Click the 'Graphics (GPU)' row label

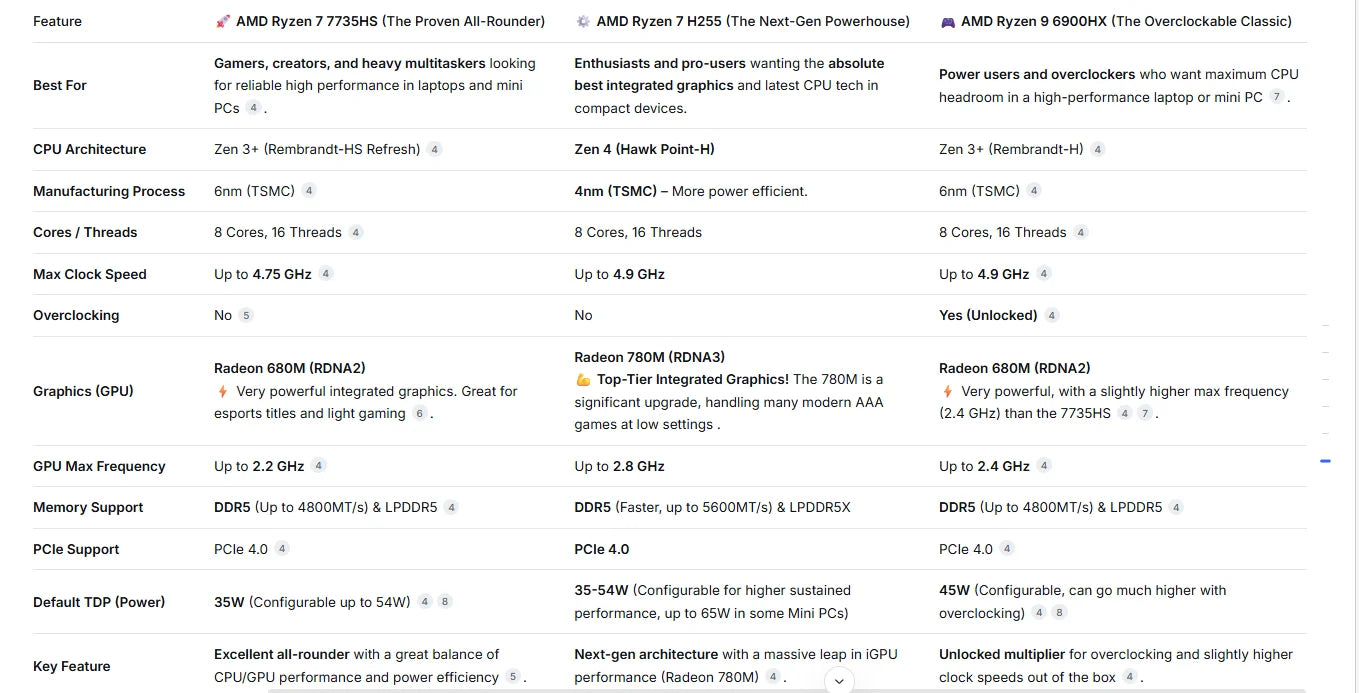83,391
